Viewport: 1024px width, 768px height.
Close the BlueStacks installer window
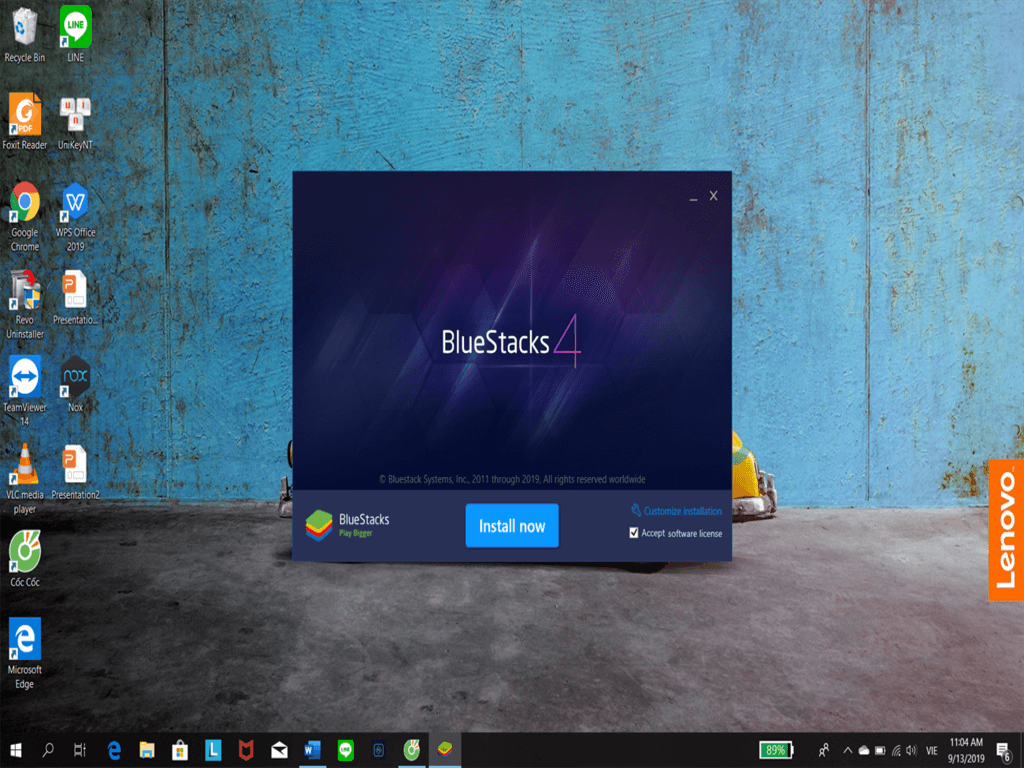(x=713, y=196)
